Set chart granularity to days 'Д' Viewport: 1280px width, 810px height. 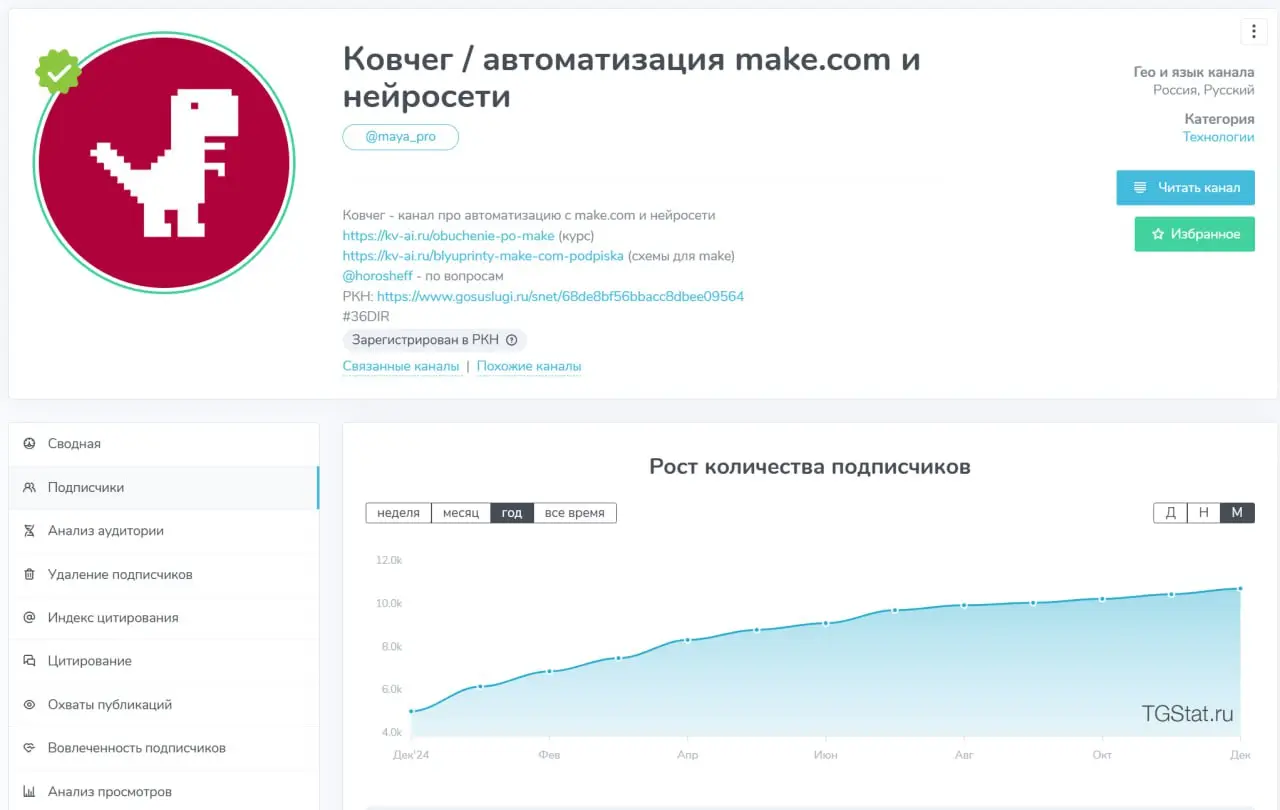coord(1170,512)
